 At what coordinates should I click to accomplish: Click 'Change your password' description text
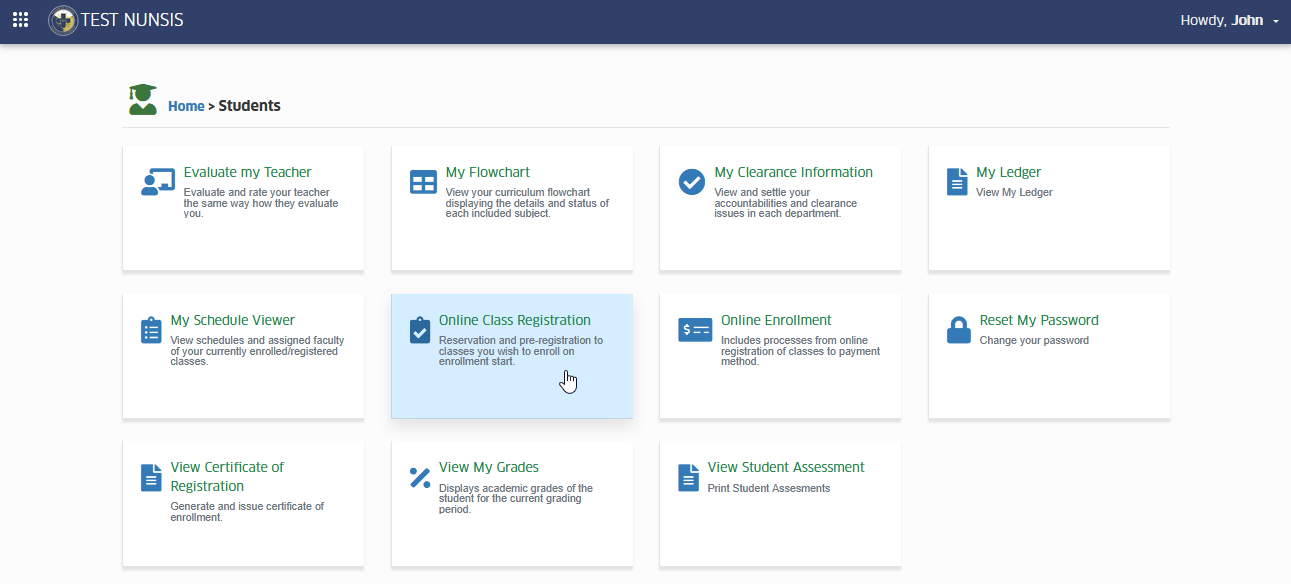[1034, 340]
